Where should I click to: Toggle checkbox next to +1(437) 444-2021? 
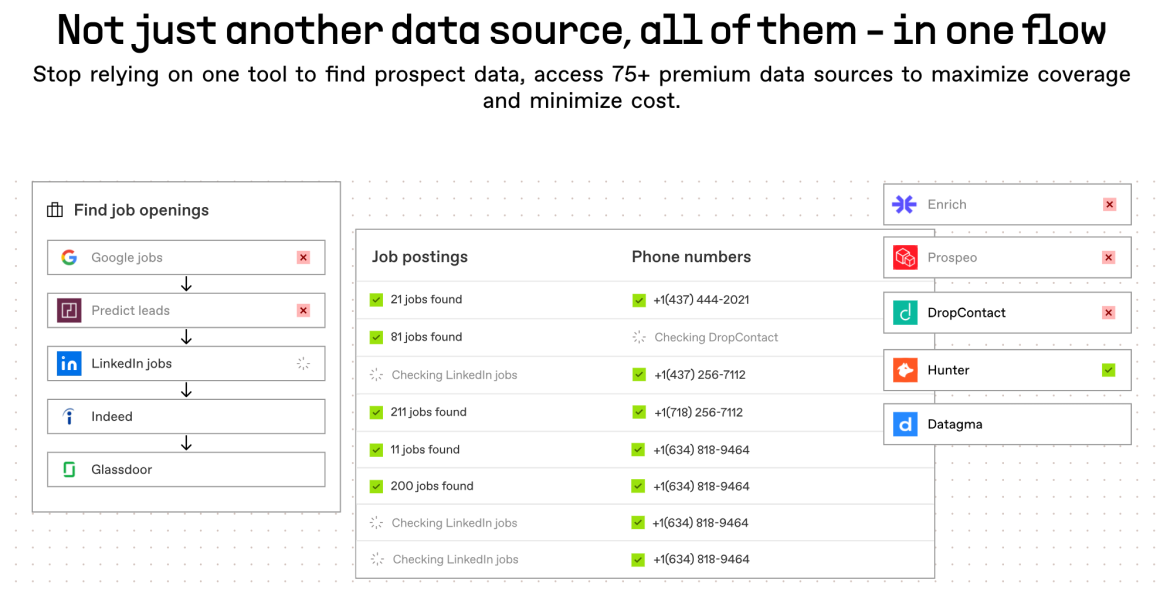[x=639, y=300]
